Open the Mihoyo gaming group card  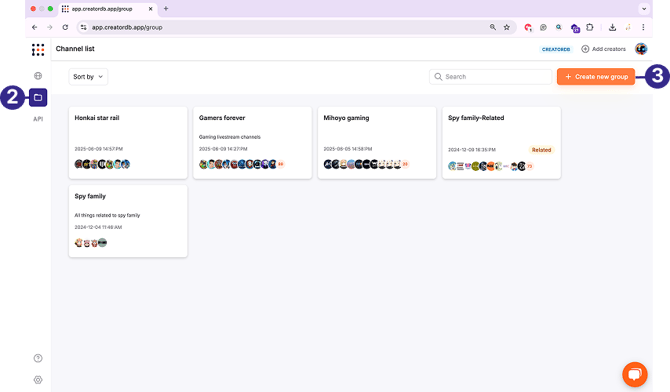pyautogui.click(x=377, y=143)
